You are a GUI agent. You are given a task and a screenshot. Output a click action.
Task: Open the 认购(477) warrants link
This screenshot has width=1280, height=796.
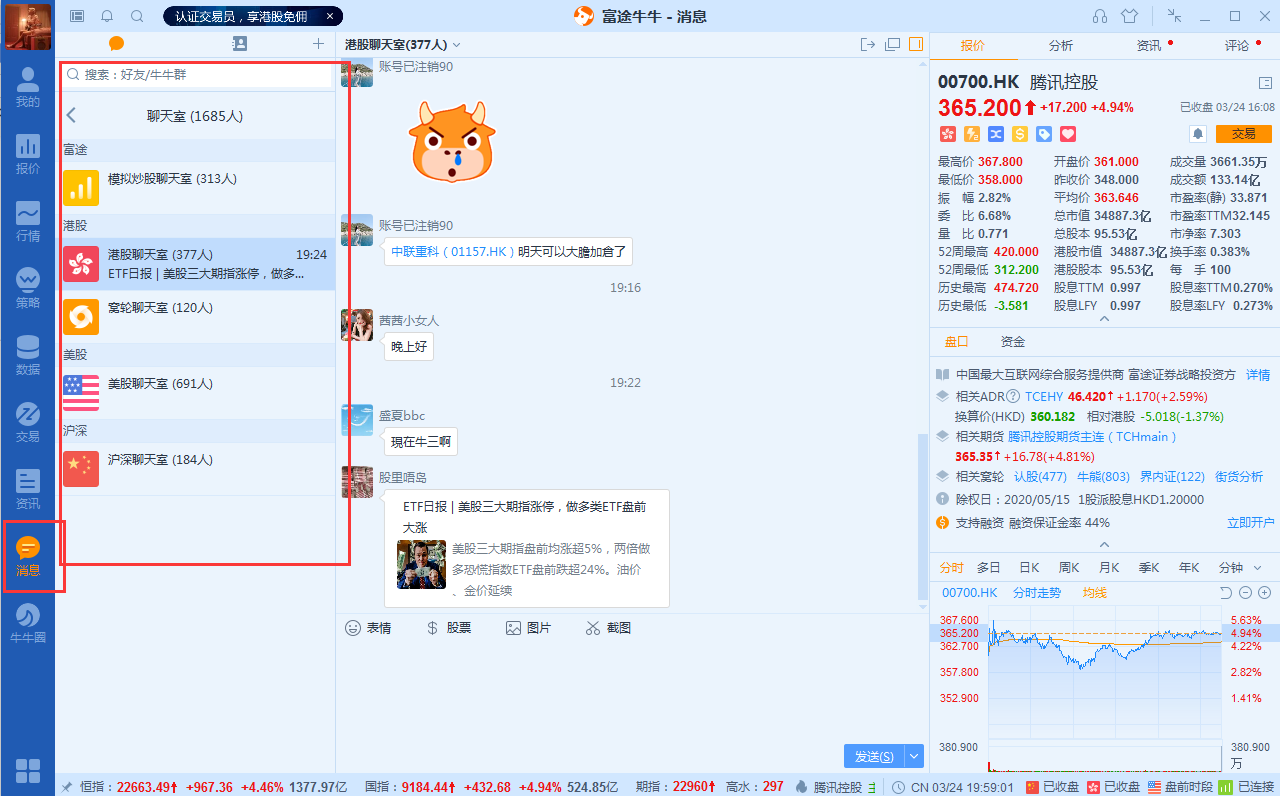1040,477
